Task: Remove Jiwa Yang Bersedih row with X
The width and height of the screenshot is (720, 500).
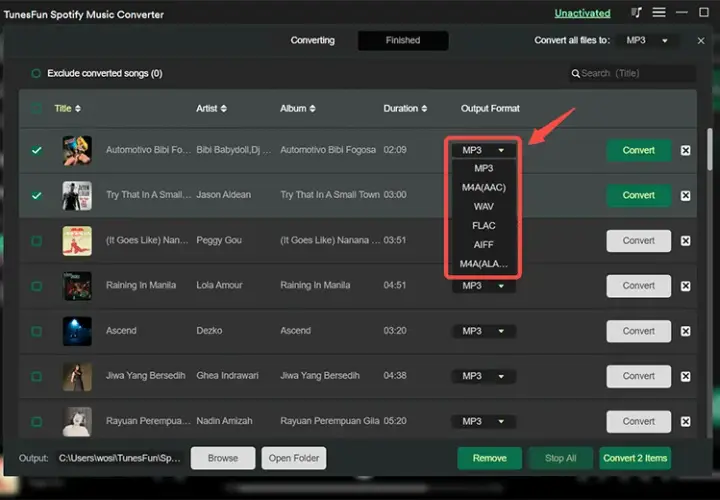Action: click(685, 376)
